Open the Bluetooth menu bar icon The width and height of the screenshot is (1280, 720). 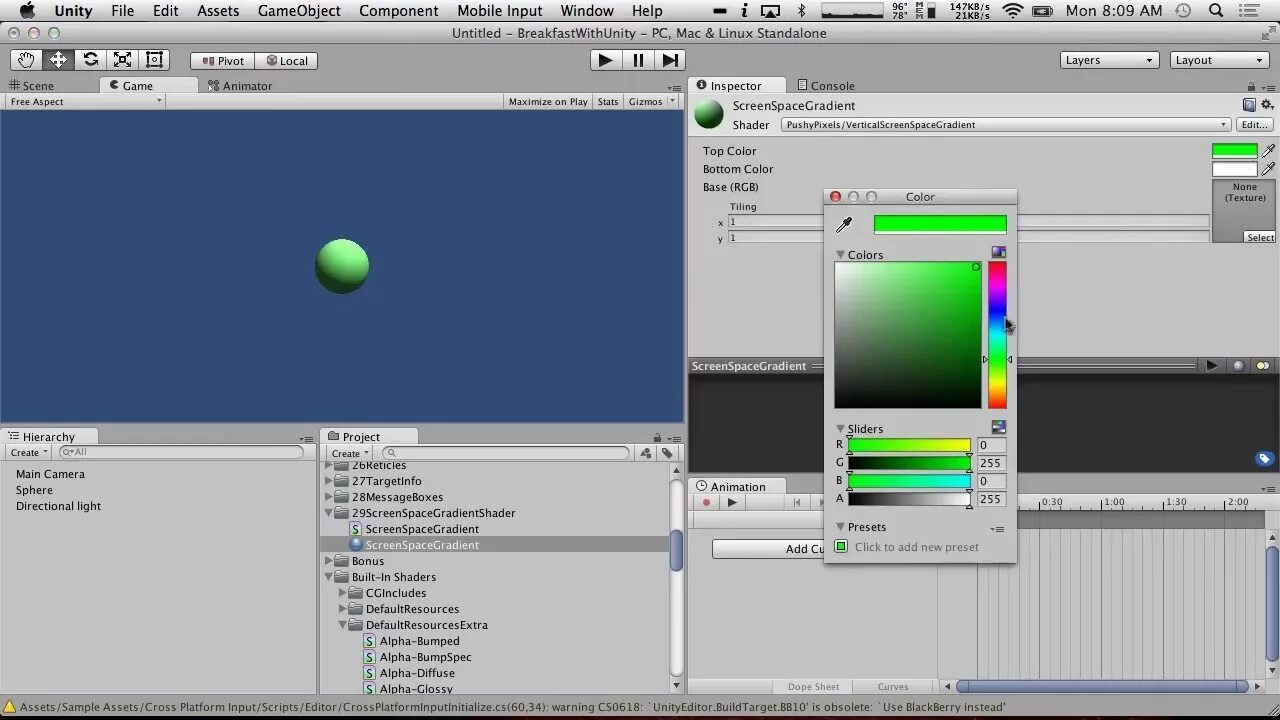coord(801,11)
